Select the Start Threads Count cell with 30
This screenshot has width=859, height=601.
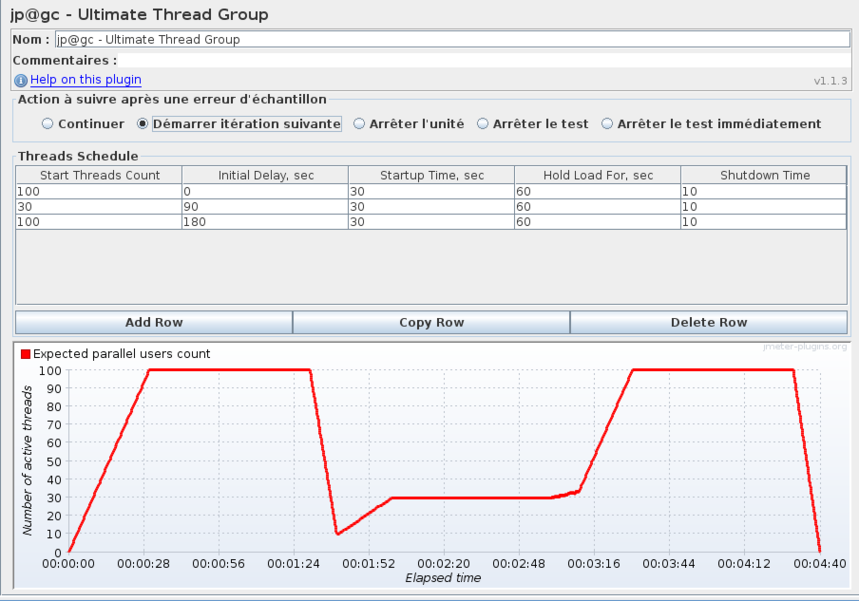pos(99,207)
